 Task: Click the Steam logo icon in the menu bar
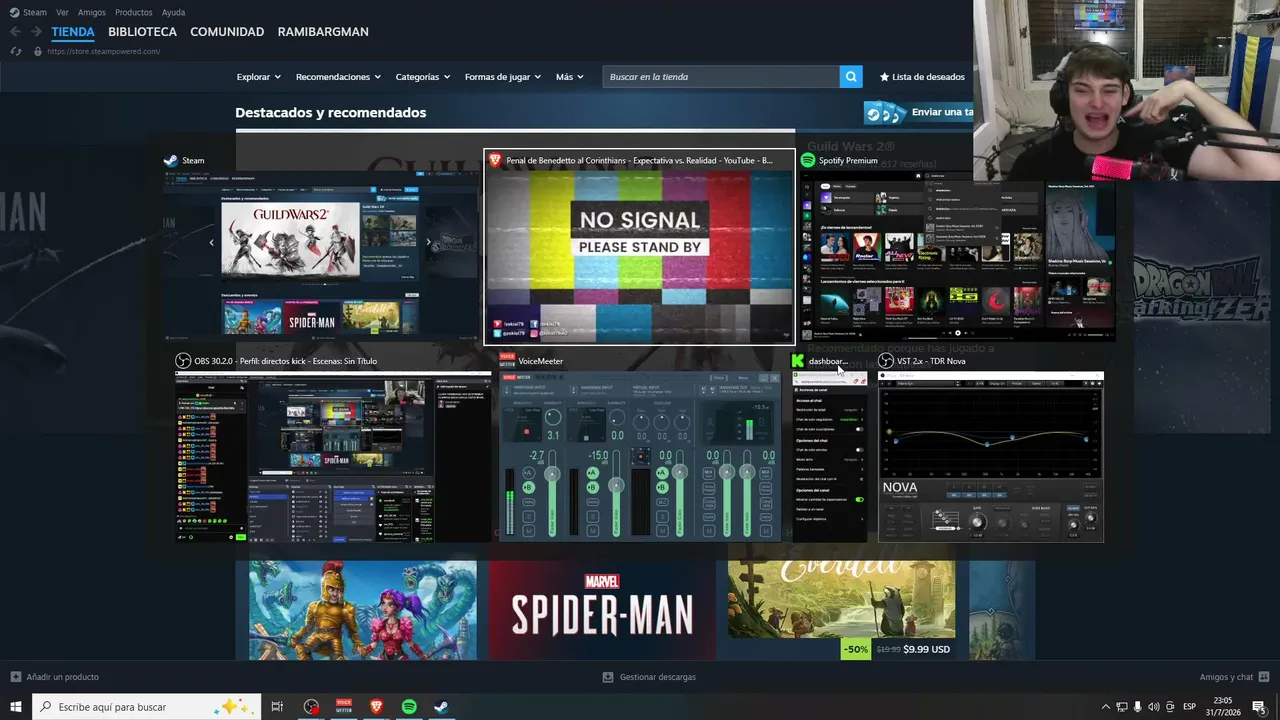14,12
